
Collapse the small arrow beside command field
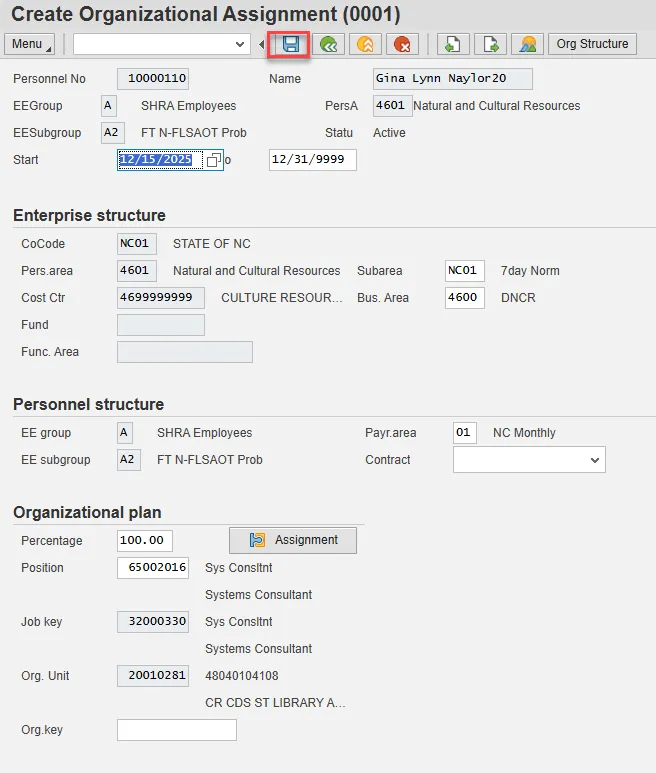coord(262,44)
